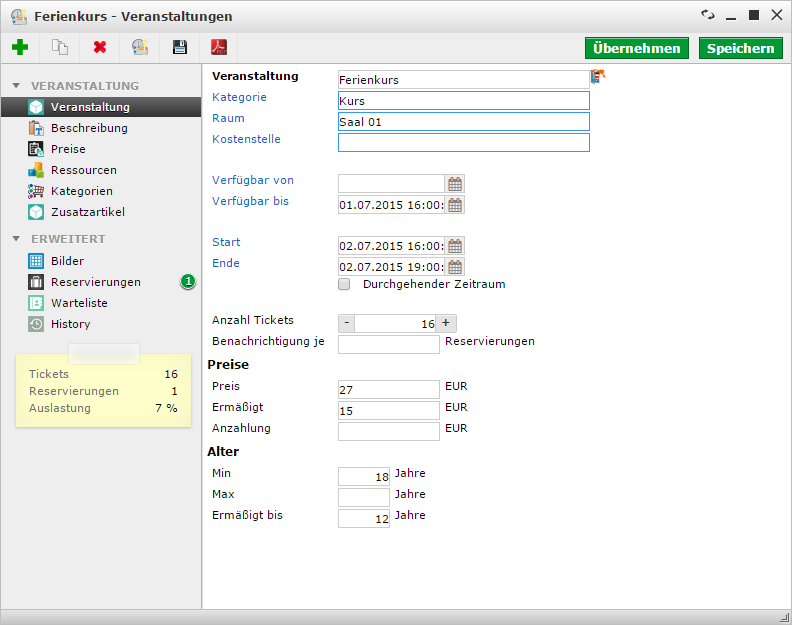Refresh the window with the arrows icon
Screen dimensions: 792x625
[x=708, y=15]
